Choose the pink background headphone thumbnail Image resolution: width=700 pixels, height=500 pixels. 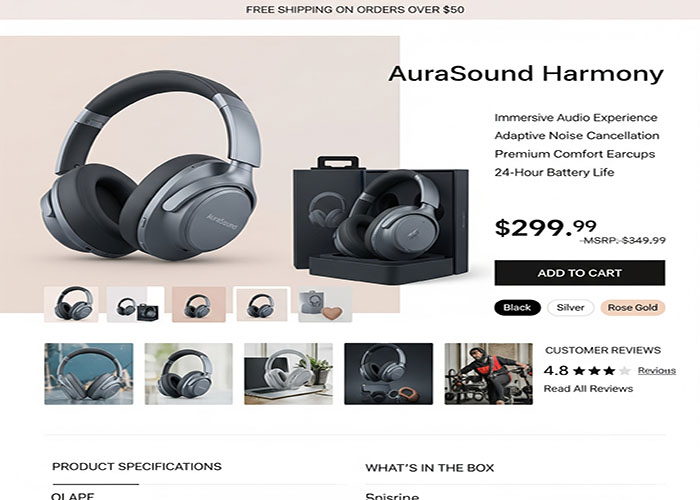pos(199,304)
